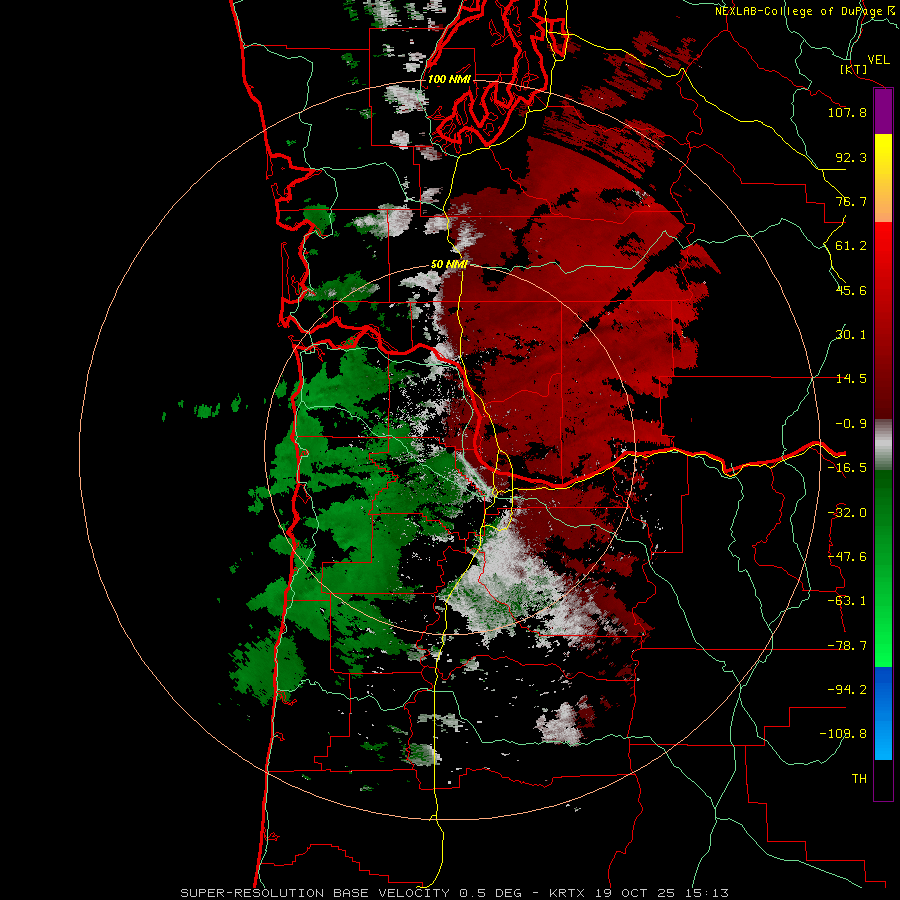Viewport: 900px width, 900px height.
Task: Click the purple segment of the color bar
Action: coord(883,112)
